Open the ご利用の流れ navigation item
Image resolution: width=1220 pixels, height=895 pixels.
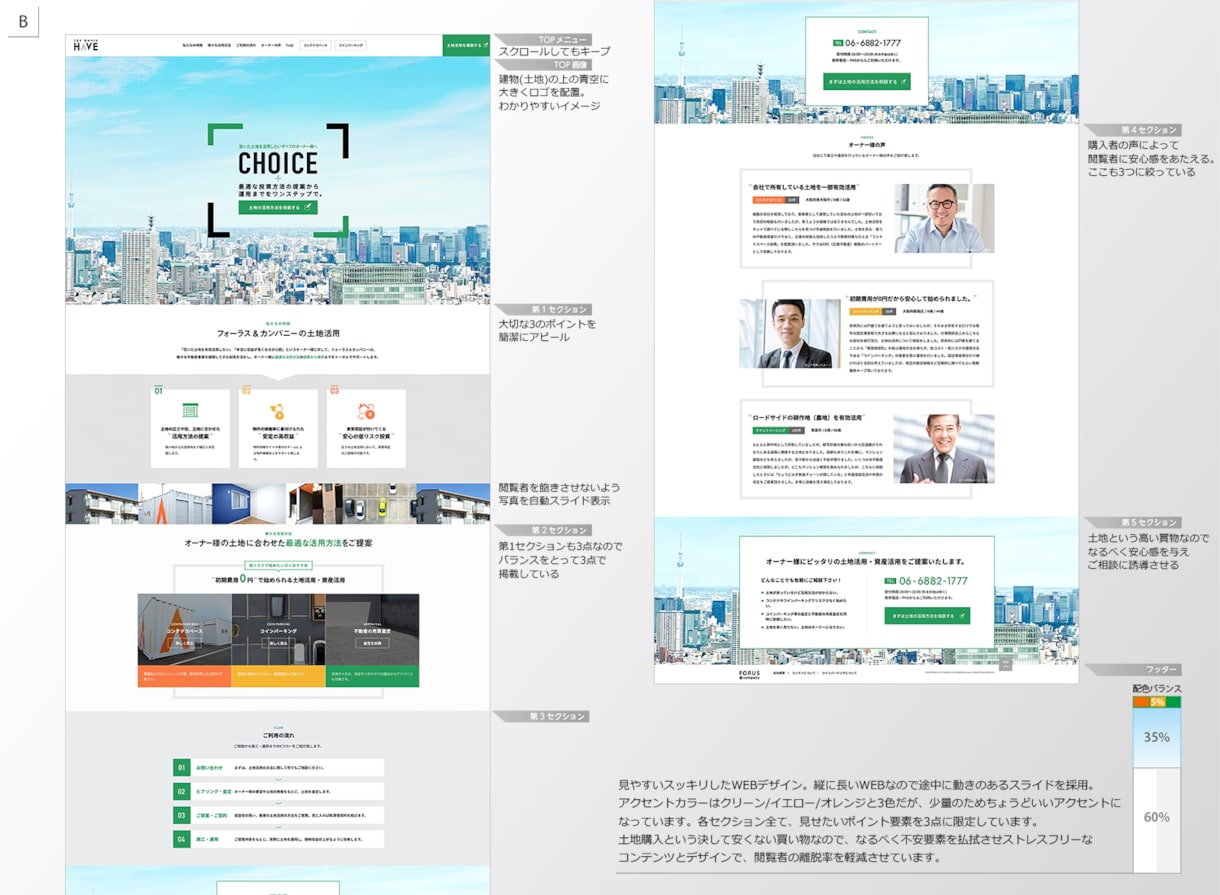244,46
